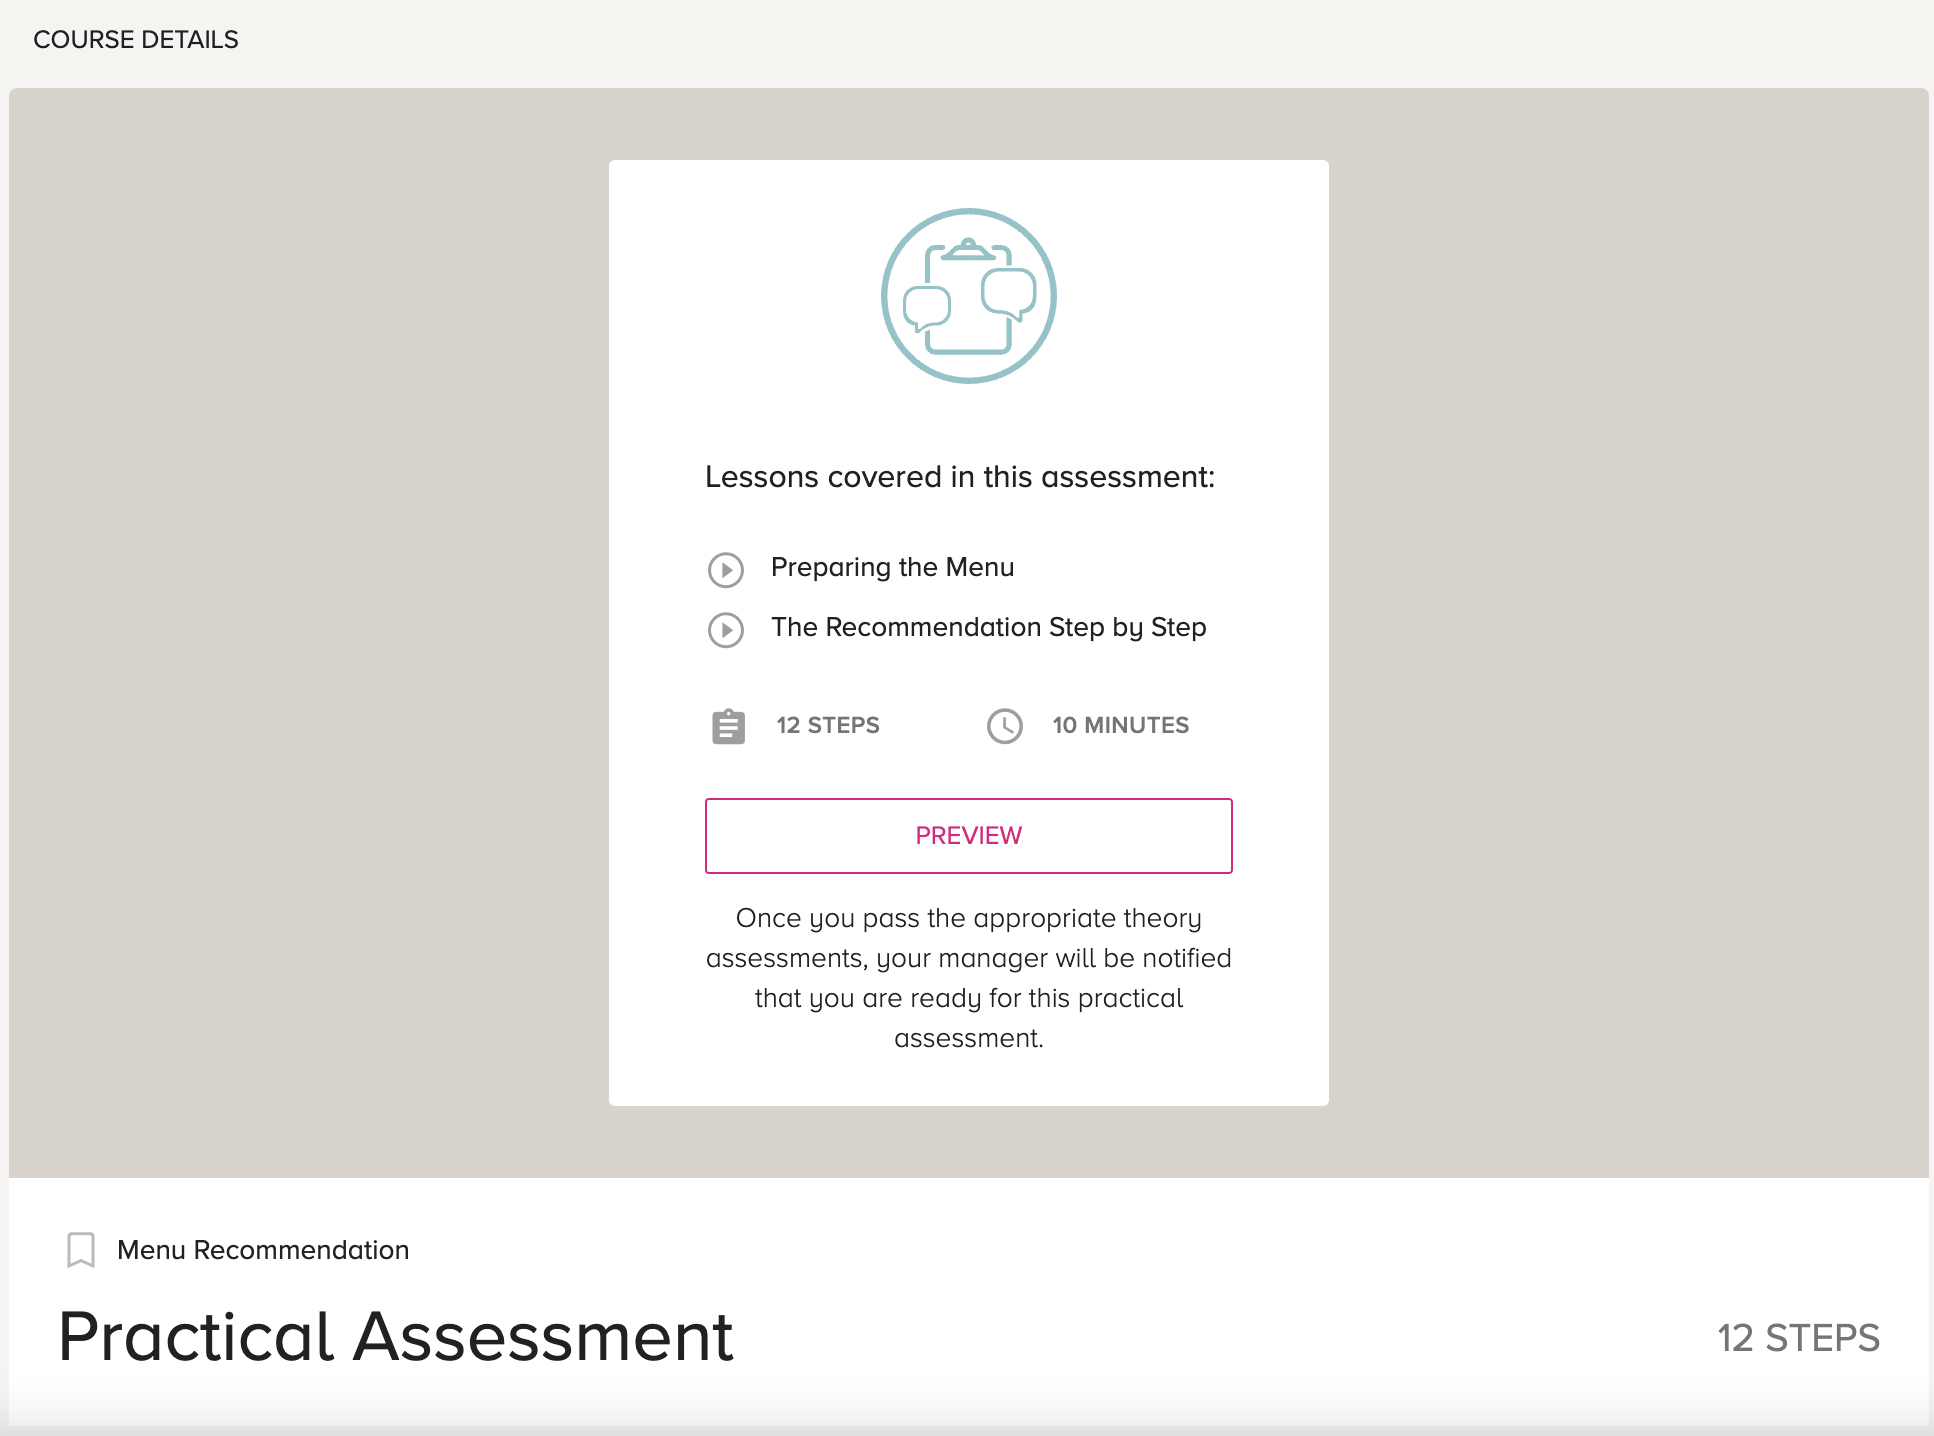Open The Recommendation Step by Step lesson
The height and width of the screenshot is (1436, 1934).
(988, 627)
